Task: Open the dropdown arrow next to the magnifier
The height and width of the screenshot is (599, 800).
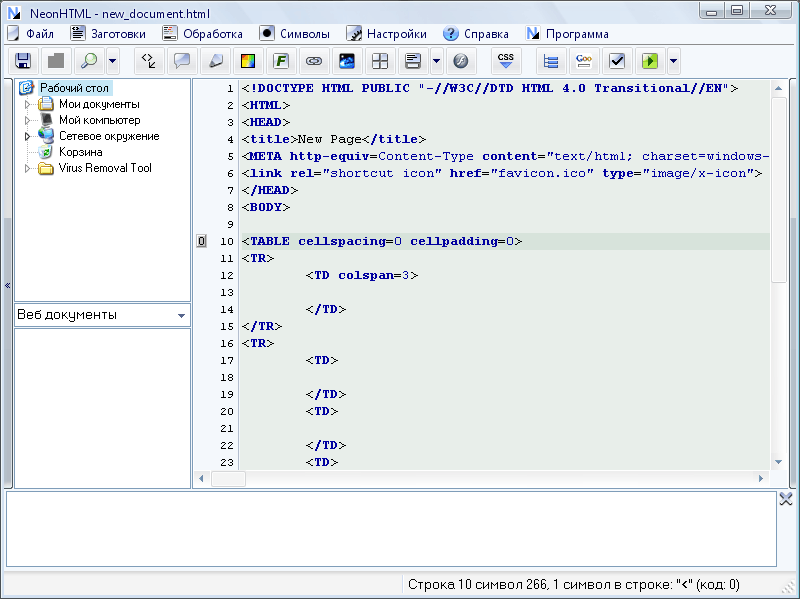Action: pos(113,61)
